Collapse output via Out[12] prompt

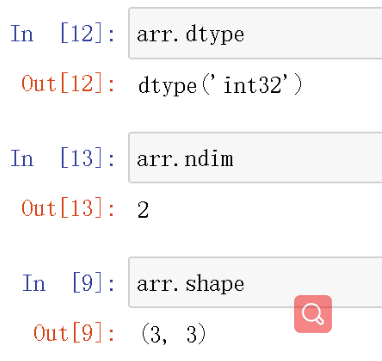pos(68,84)
